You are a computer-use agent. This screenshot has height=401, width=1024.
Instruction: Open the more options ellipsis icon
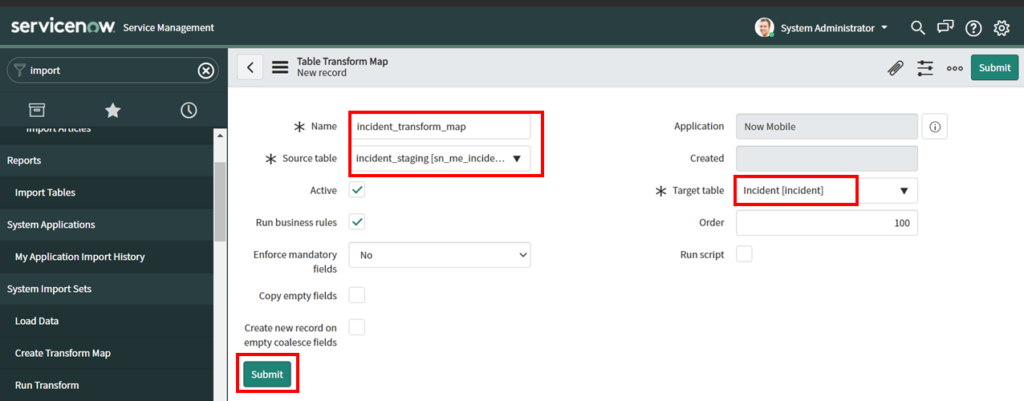pos(954,68)
